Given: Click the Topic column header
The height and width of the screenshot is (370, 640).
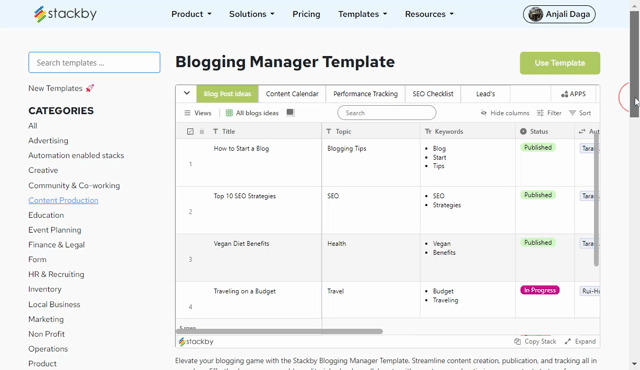Looking at the screenshot, I should [x=371, y=131].
